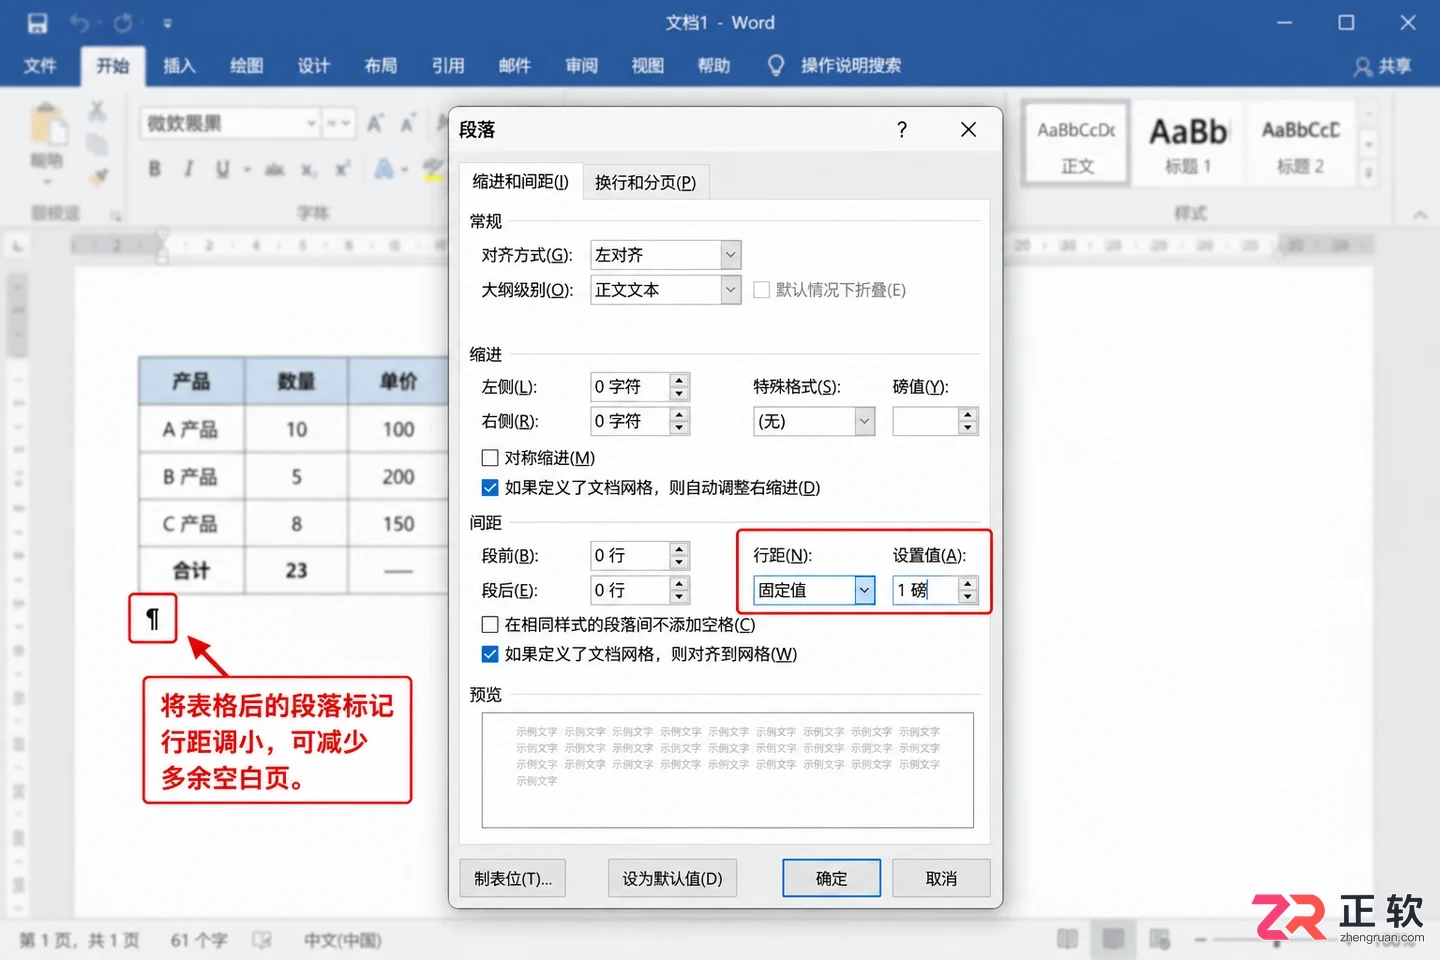Screen dimensions: 1440x960
Task: Click the 设为默认值(D) Set As Default button
Action: 672,878
